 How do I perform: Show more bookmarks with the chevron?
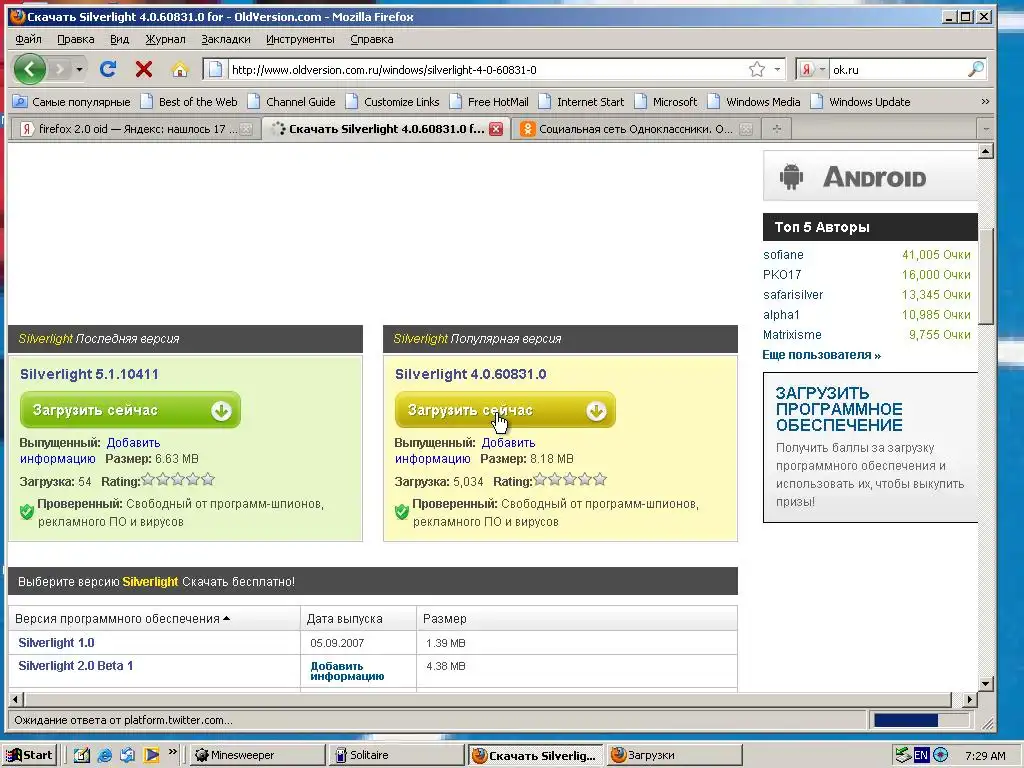coord(985,102)
